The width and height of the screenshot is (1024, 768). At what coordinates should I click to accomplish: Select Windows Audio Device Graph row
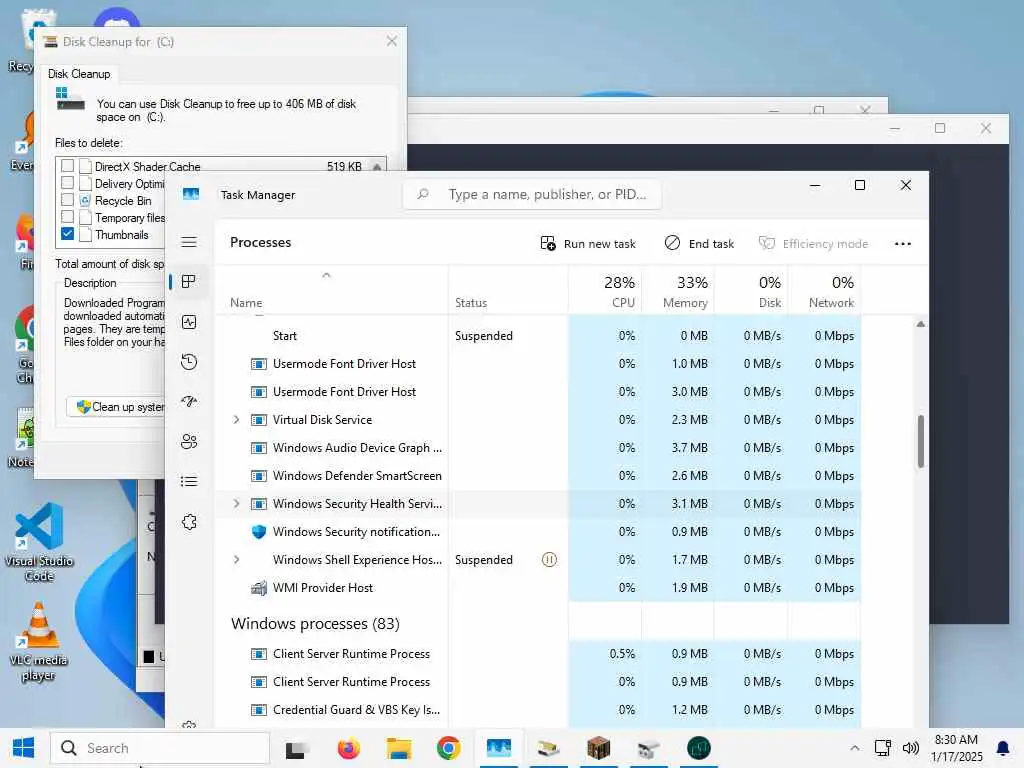538,448
